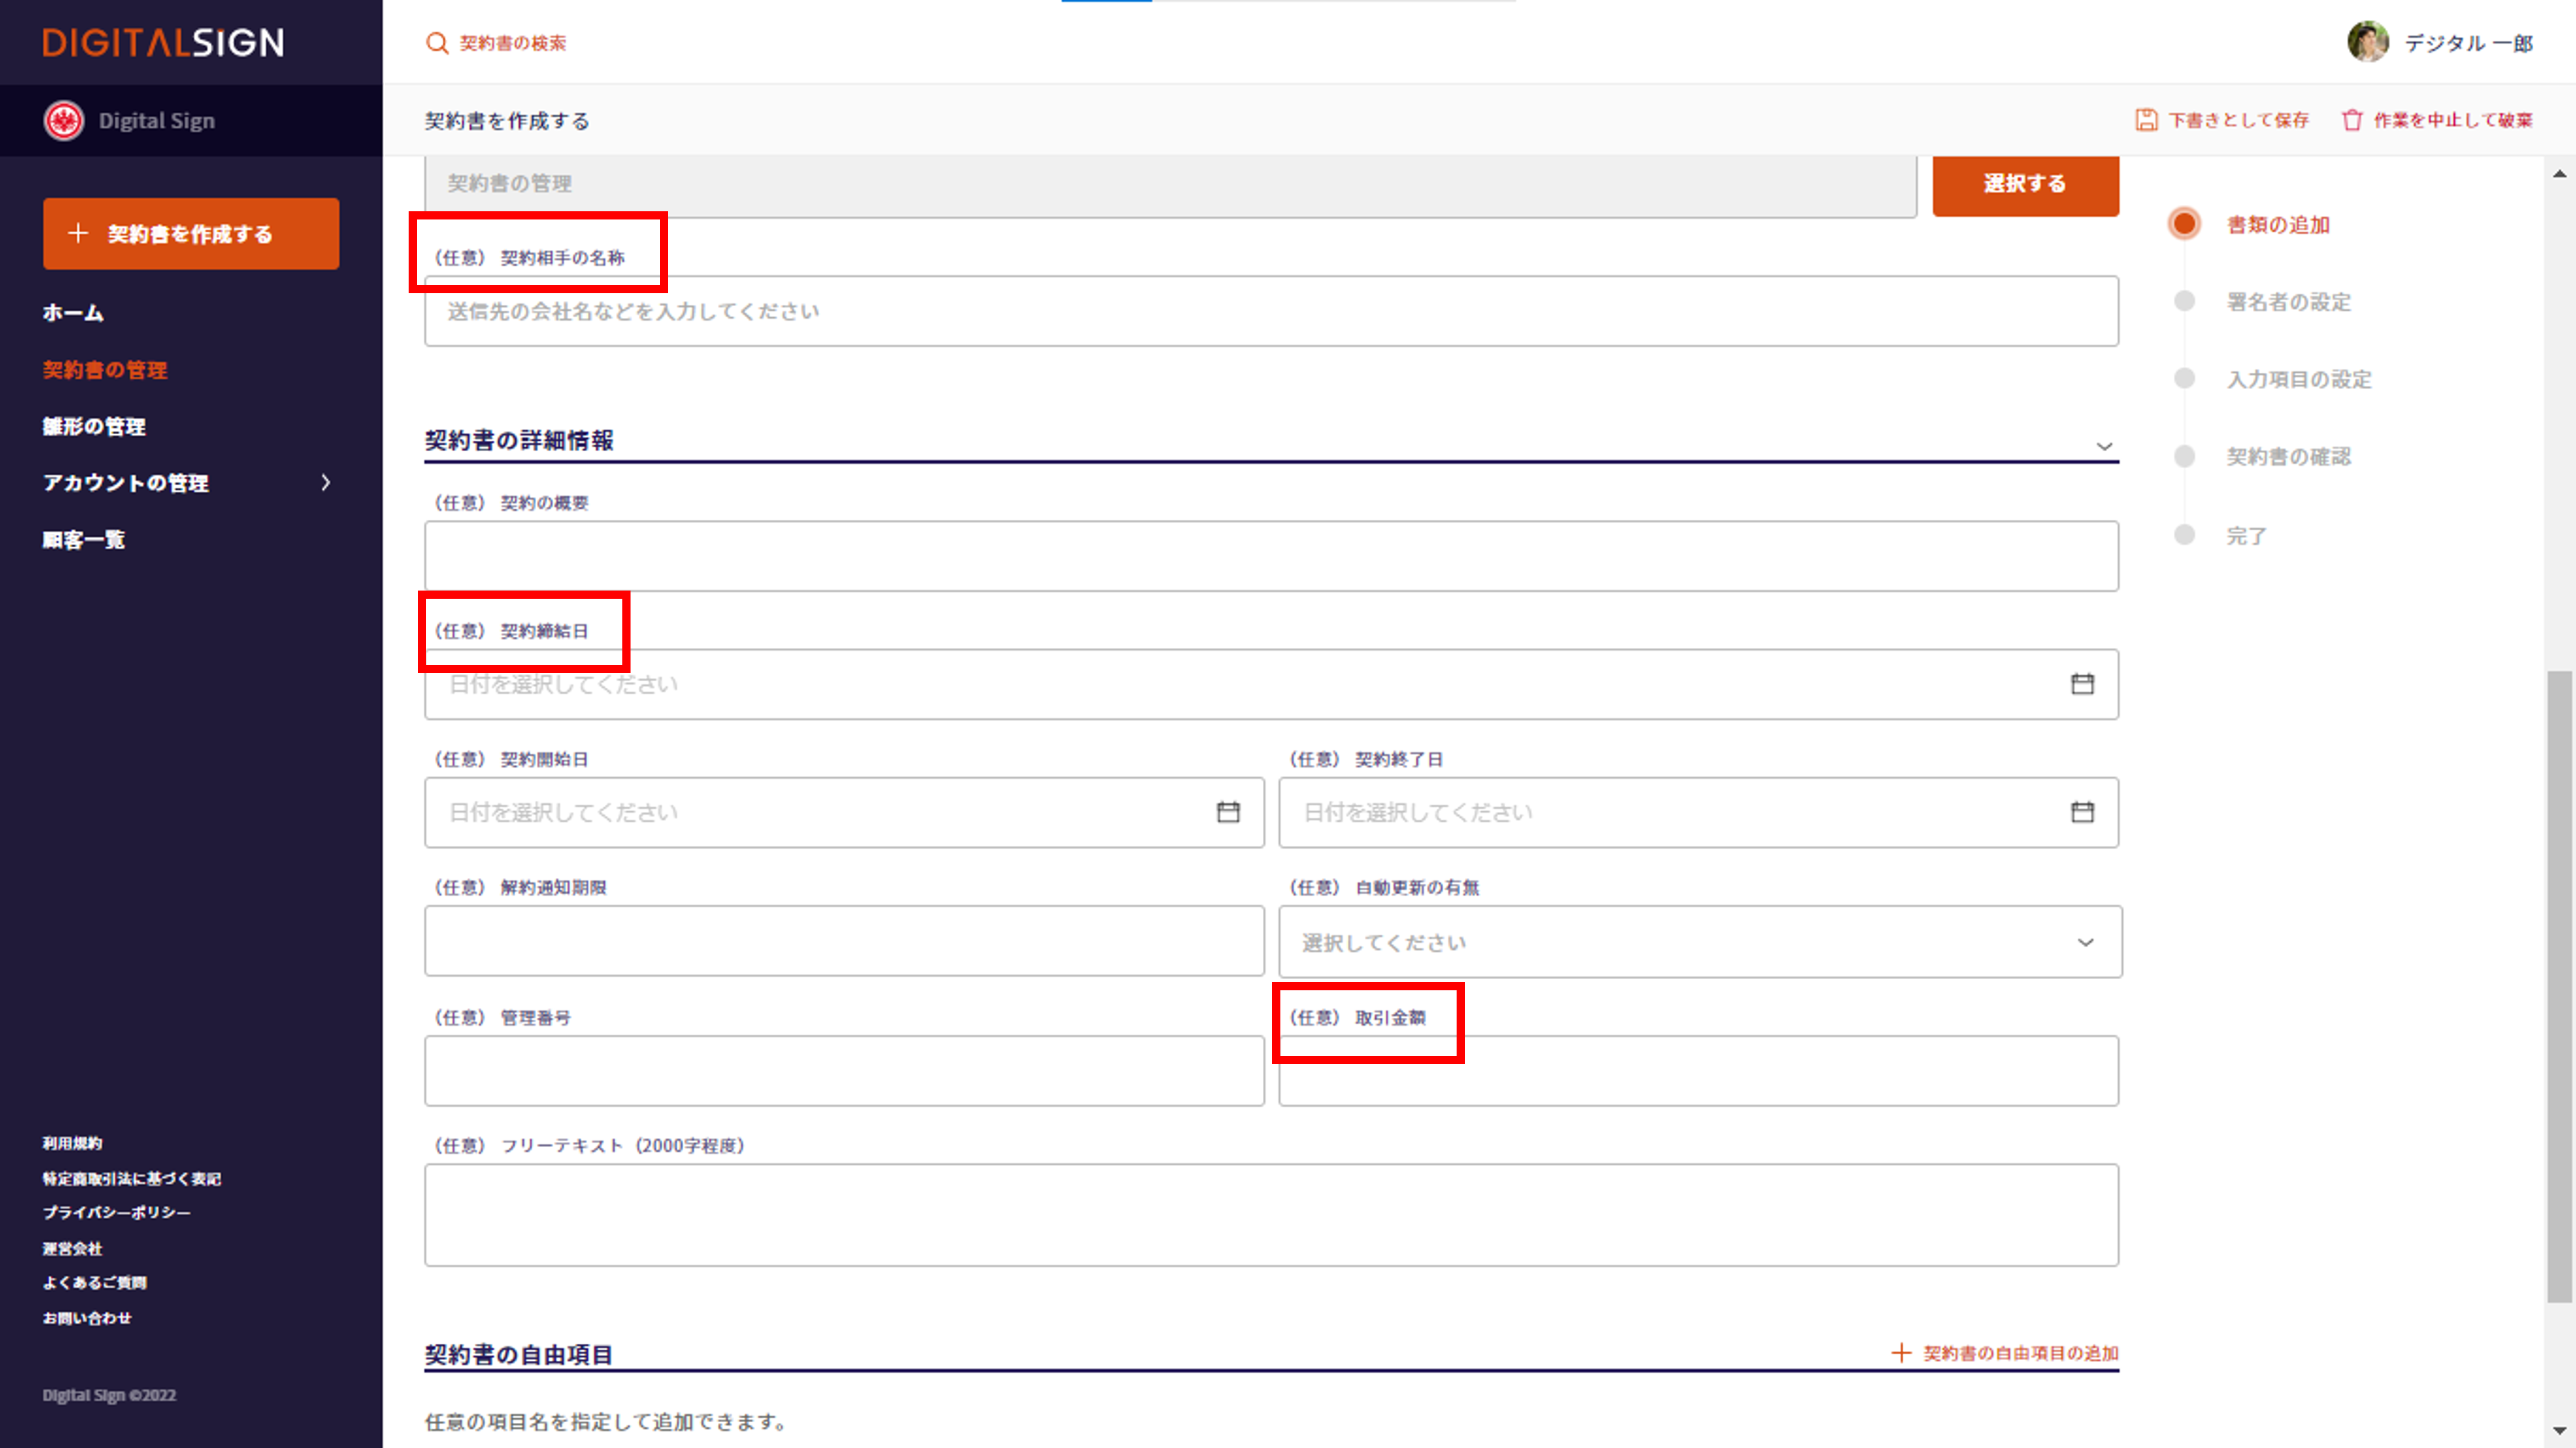Select the 書類の追加 step indicator
The image size is (2576, 1448).
click(x=2184, y=224)
